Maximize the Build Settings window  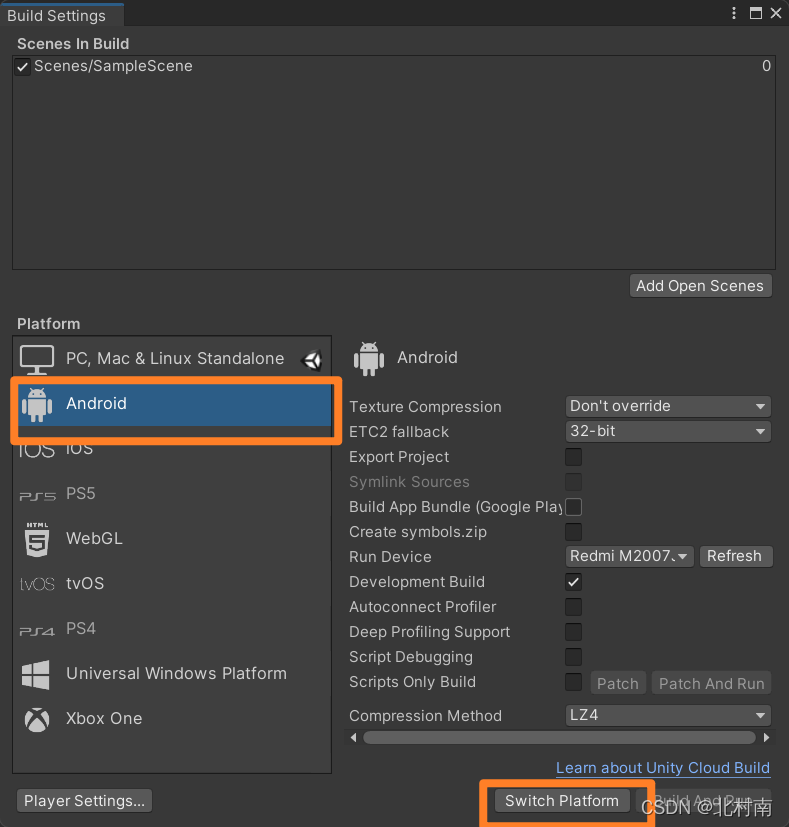(x=756, y=13)
